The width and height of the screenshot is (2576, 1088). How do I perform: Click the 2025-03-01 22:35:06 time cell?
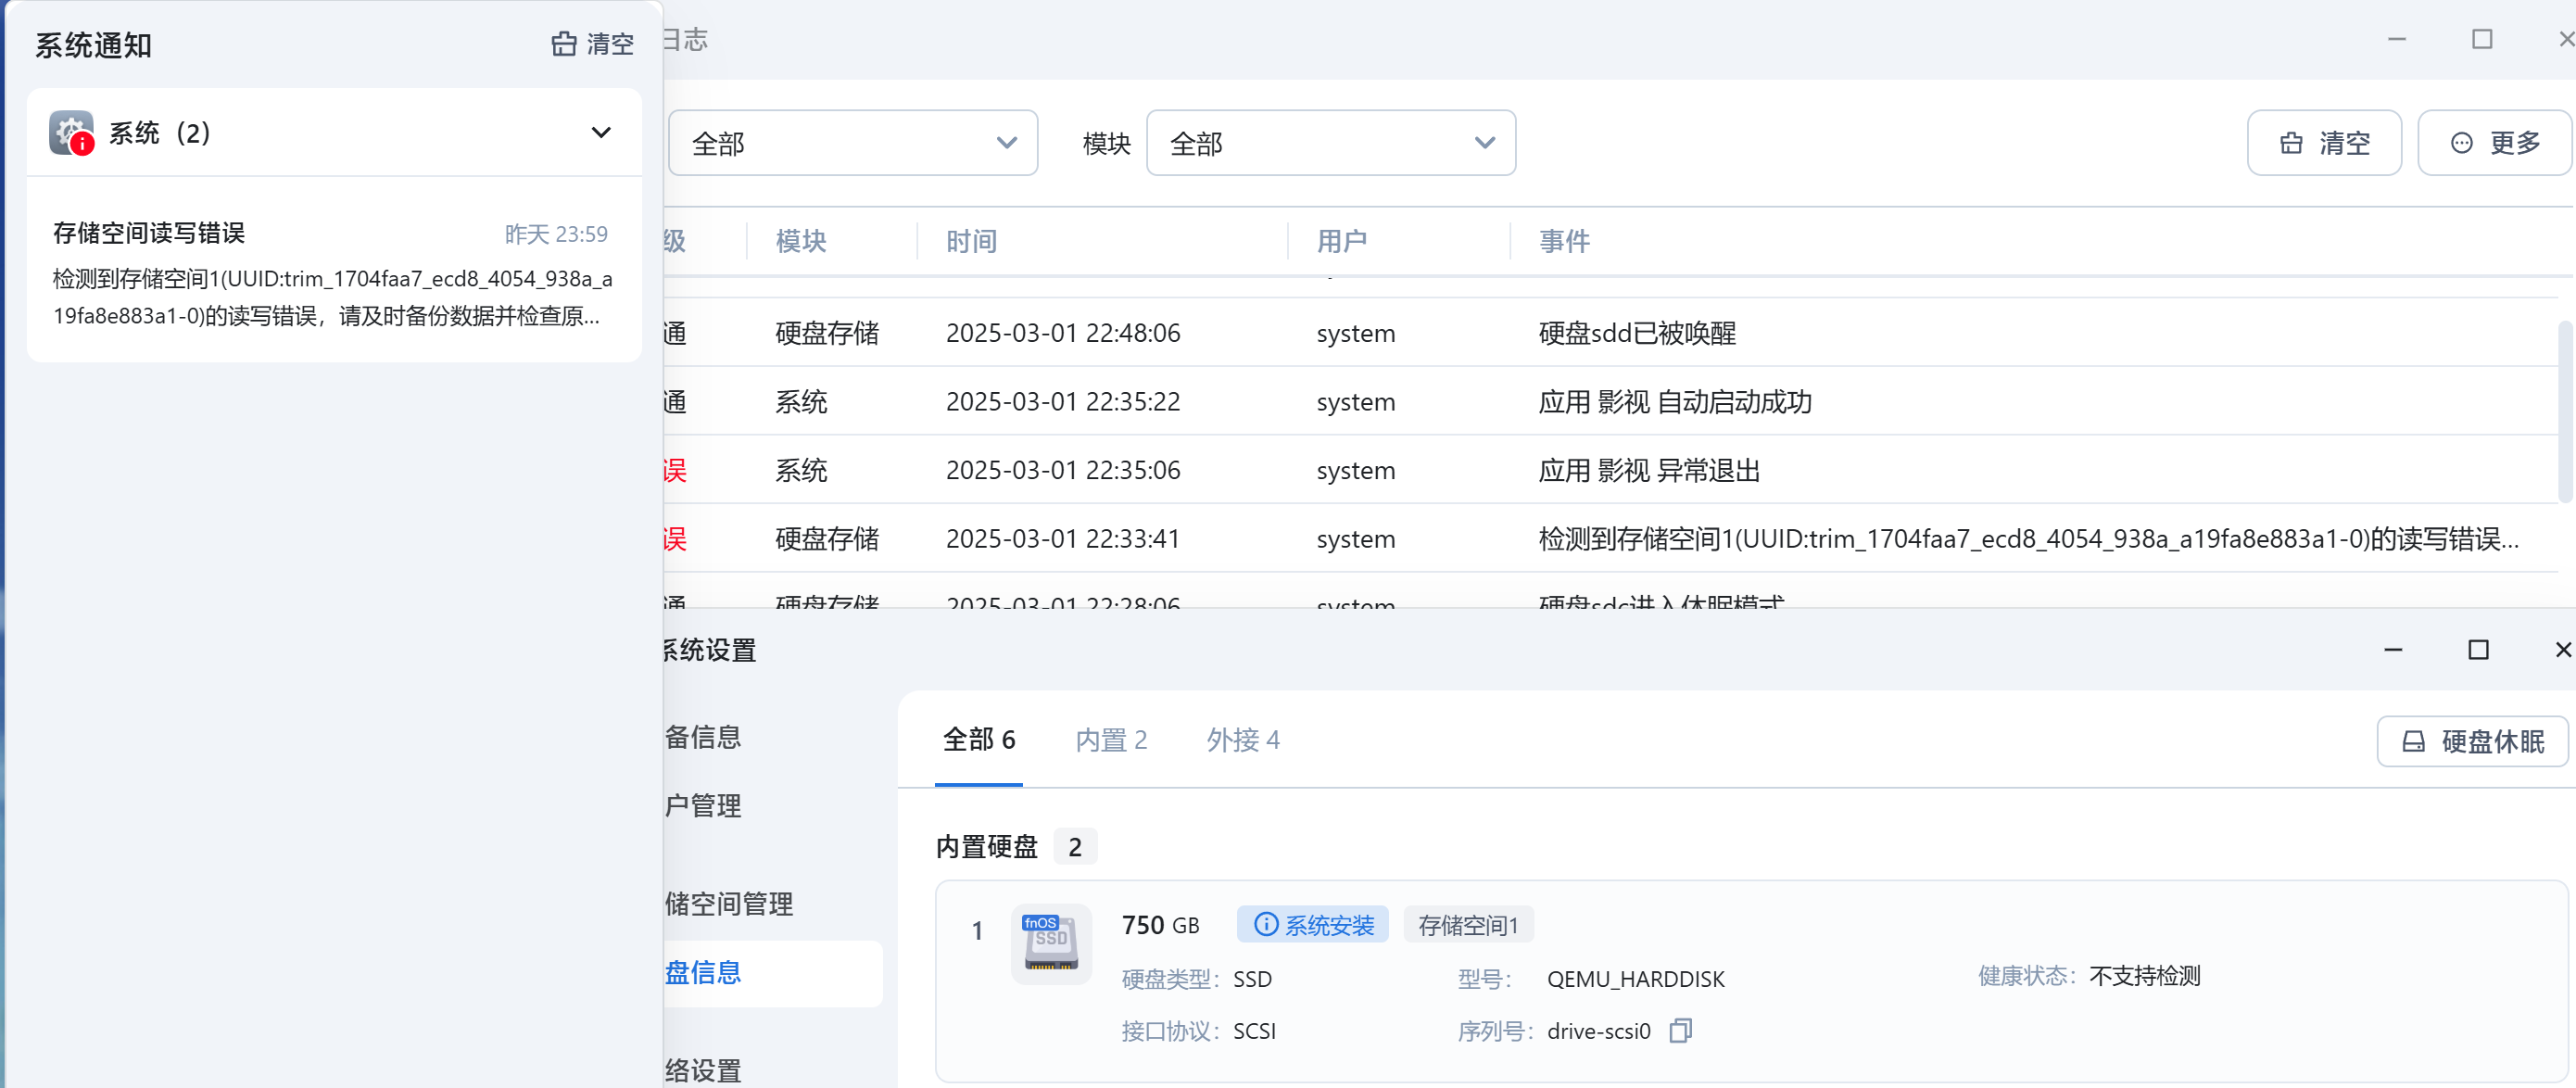[x=1063, y=470]
